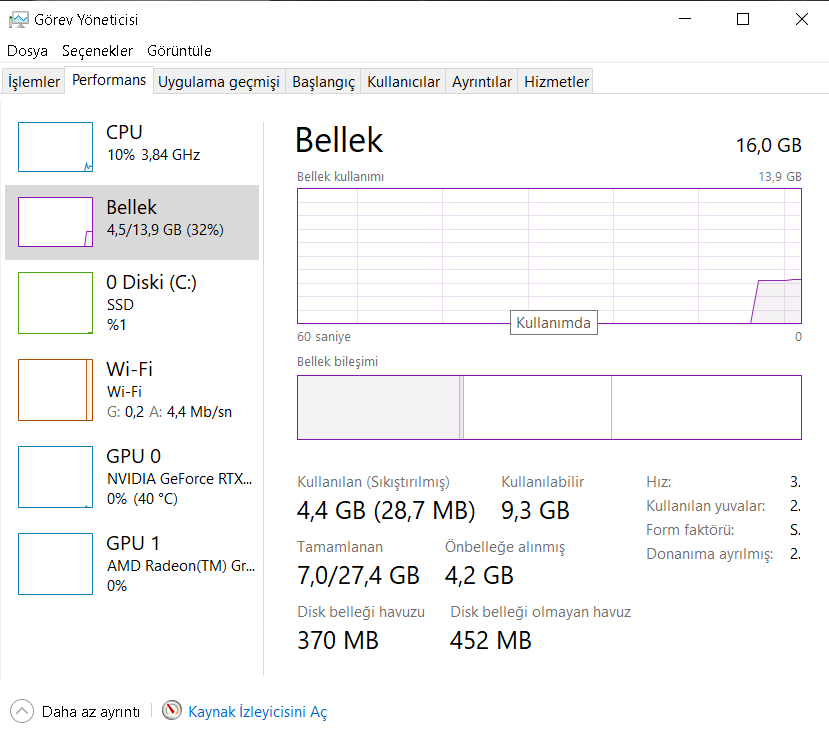
Task: Open the 'Kaynak İzleyicisini Aç' link
Action: (258, 712)
